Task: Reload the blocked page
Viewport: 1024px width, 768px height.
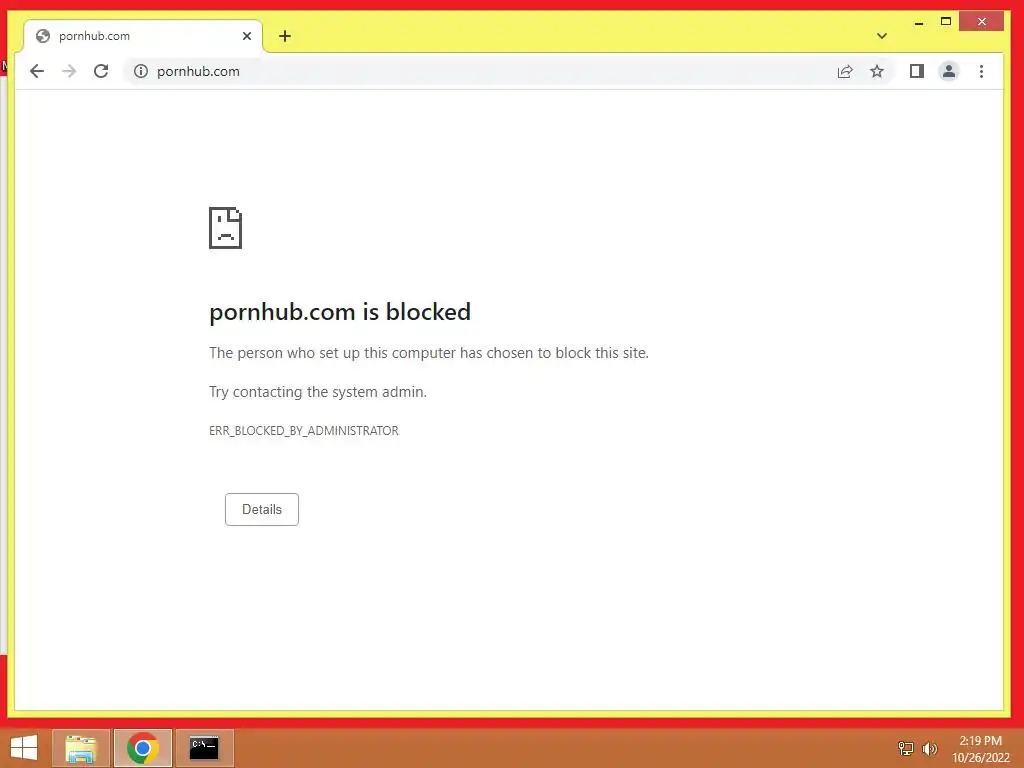Action: pyautogui.click(x=101, y=71)
